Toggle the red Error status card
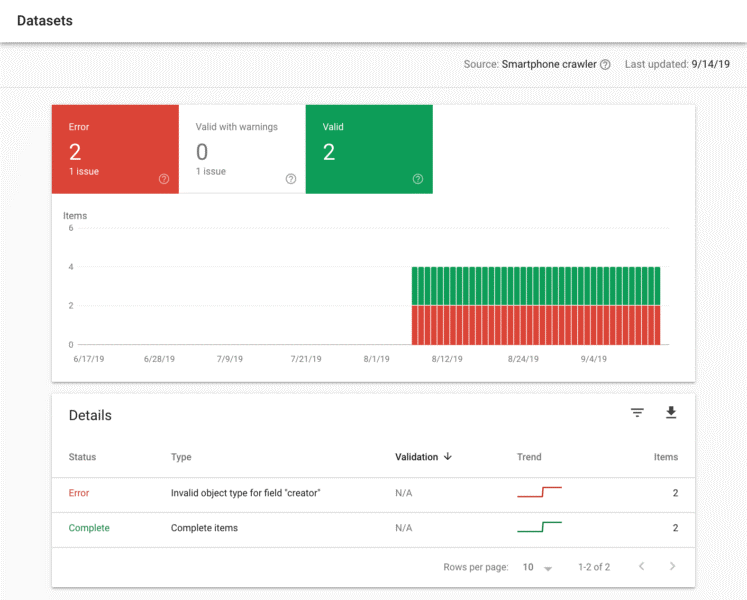The height and width of the screenshot is (600, 747). pos(115,148)
